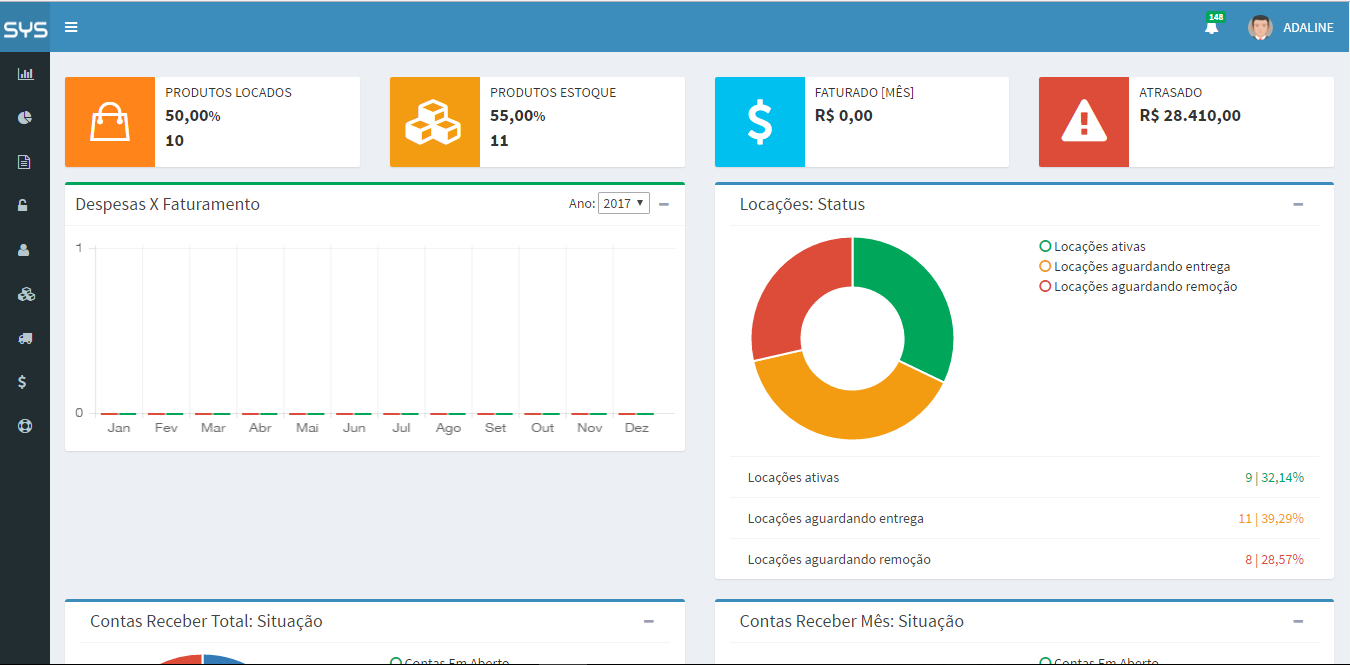Collapse the Contas Receber Total panel

[x=649, y=621]
